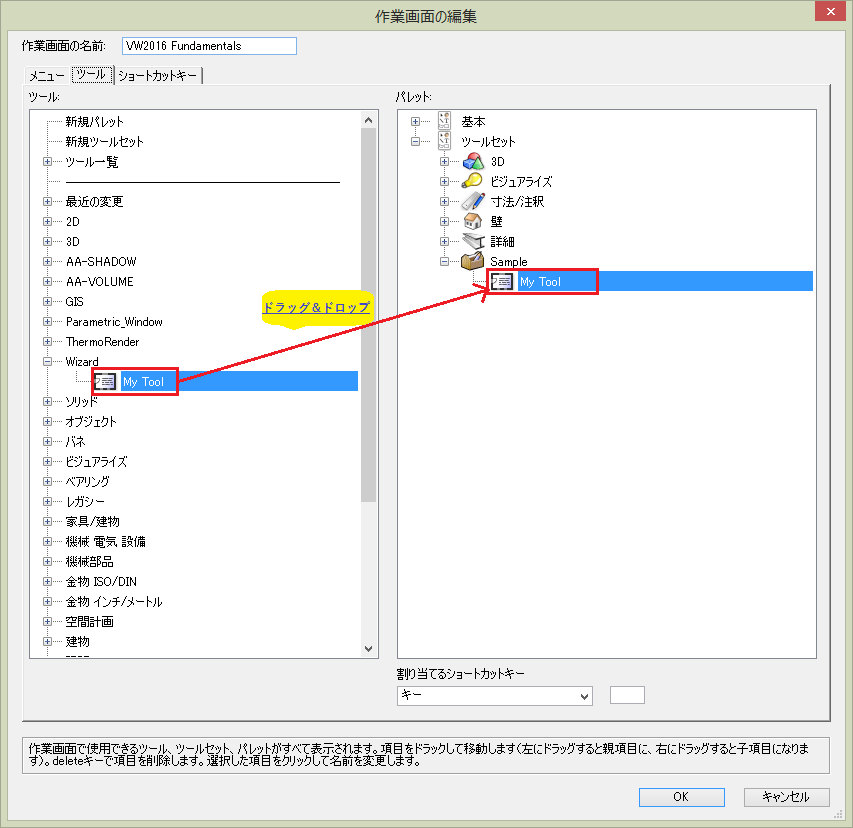Screen dimensions: 853x828
Task: Select the バネ category
Action: pos(76,441)
